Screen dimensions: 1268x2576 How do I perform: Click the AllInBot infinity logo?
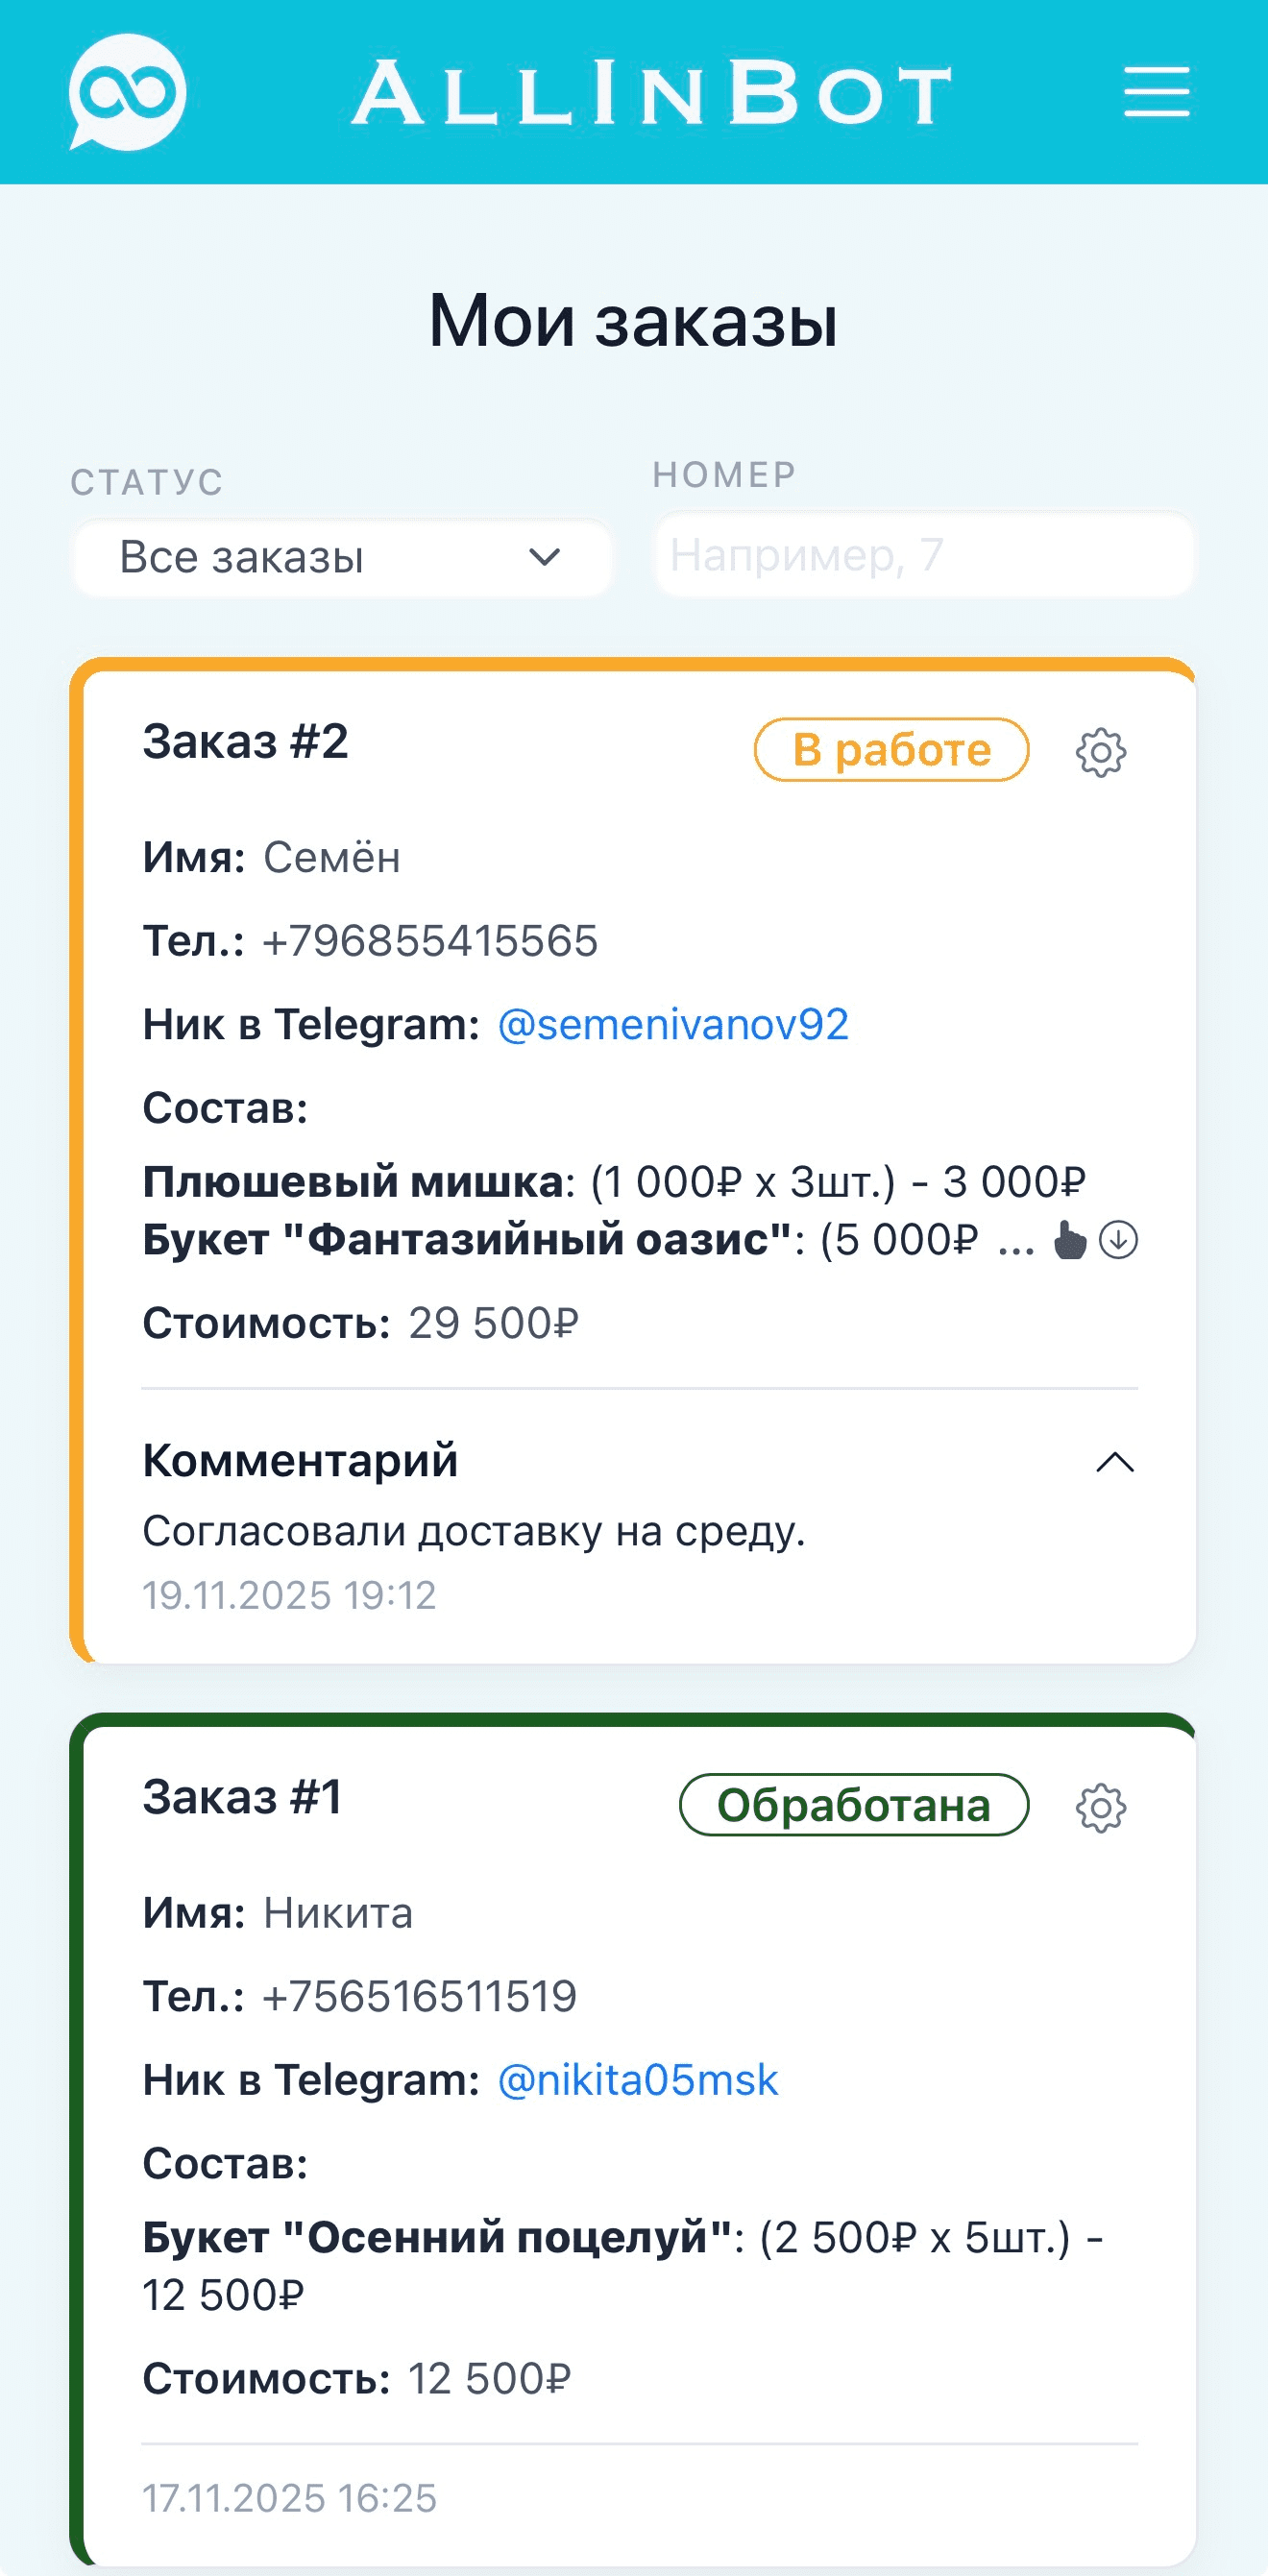[127, 93]
